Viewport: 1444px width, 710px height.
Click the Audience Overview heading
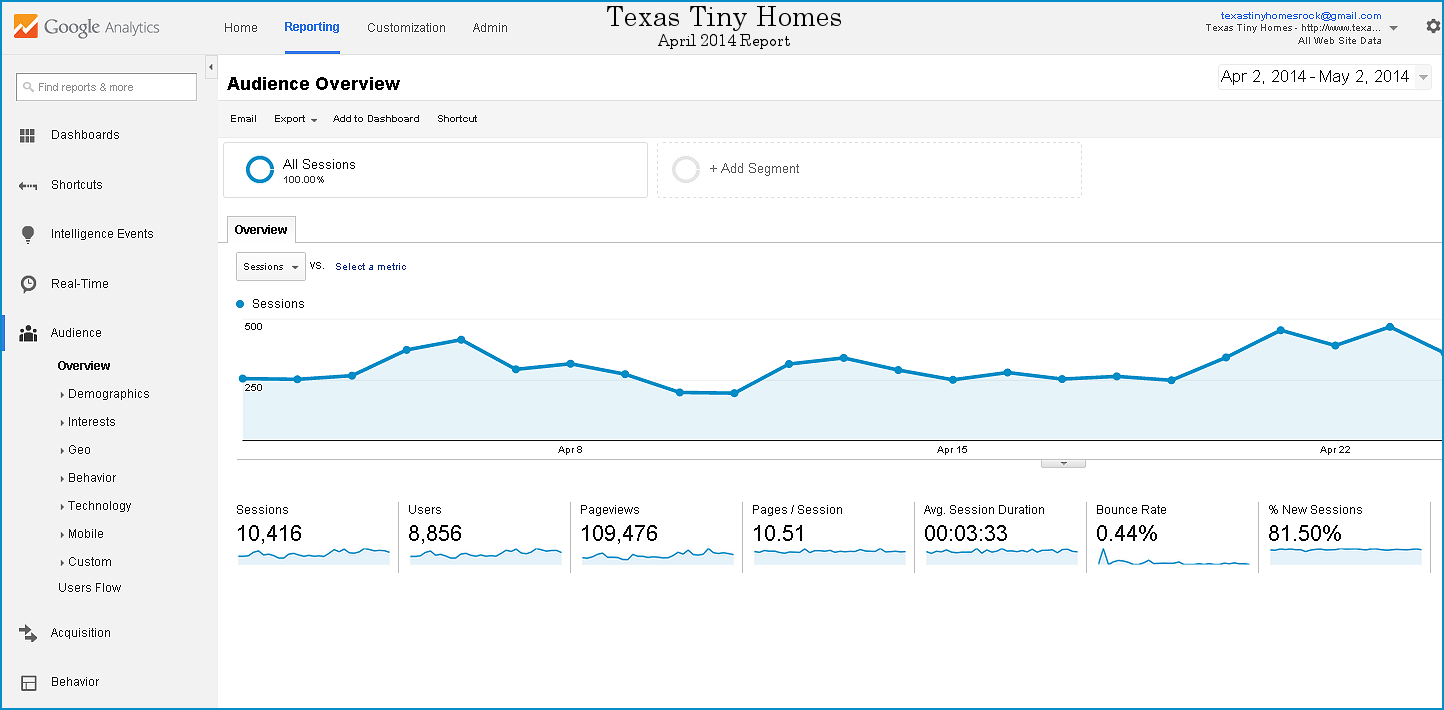click(314, 84)
